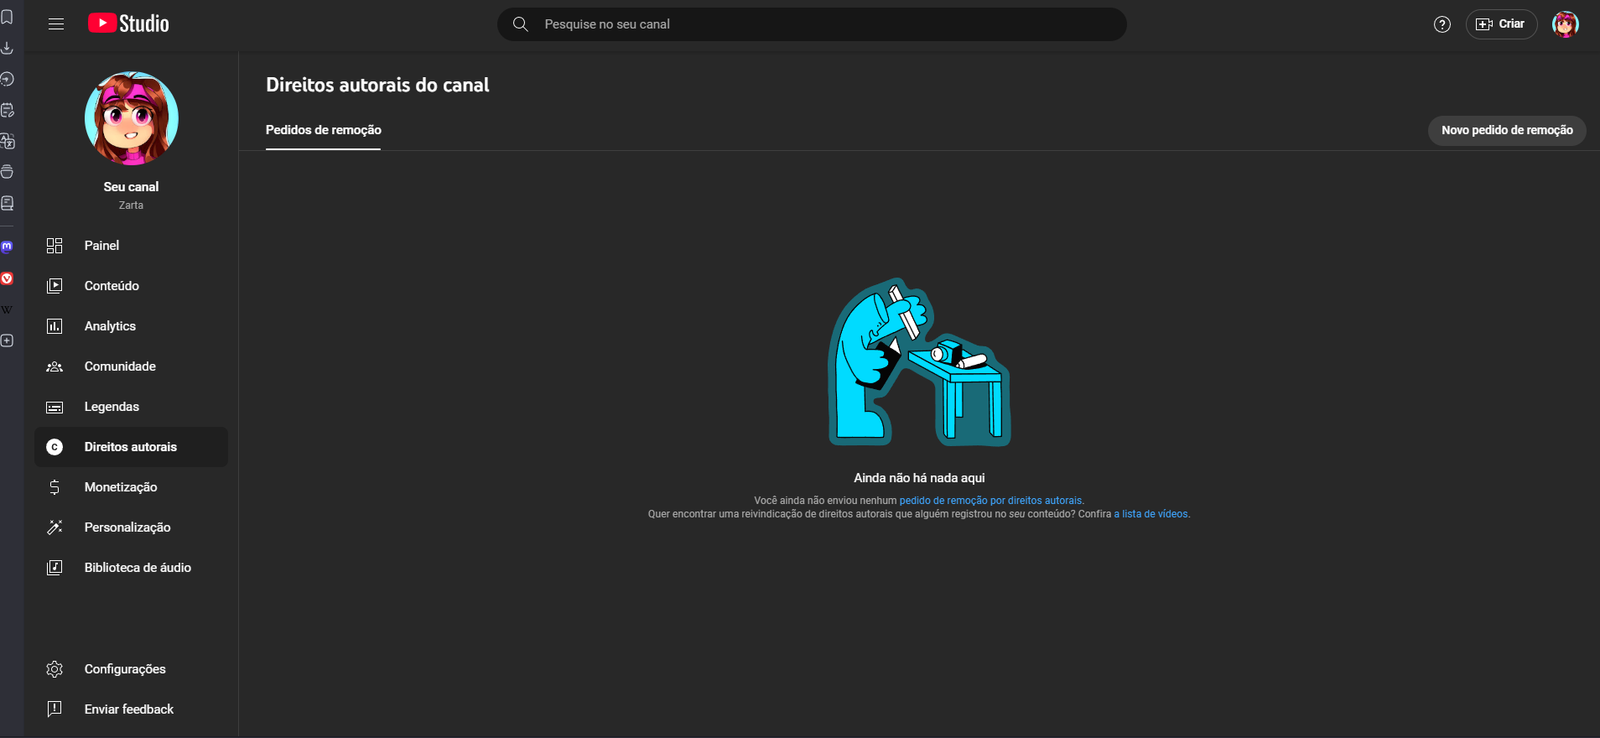The width and height of the screenshot is (1600, 738).
Task: Click the Enviar feedback icon
Action: click(55, 709)
